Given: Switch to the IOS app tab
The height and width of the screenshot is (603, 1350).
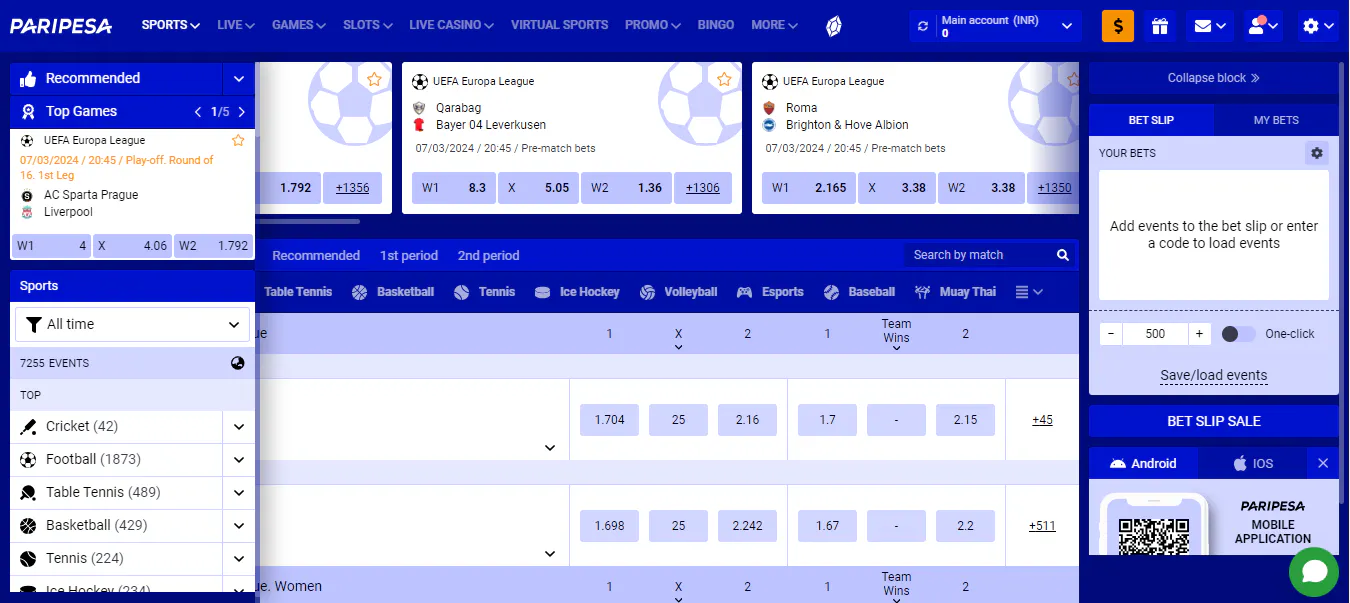Looking at the screenshot, I should tap(1253, 463).
